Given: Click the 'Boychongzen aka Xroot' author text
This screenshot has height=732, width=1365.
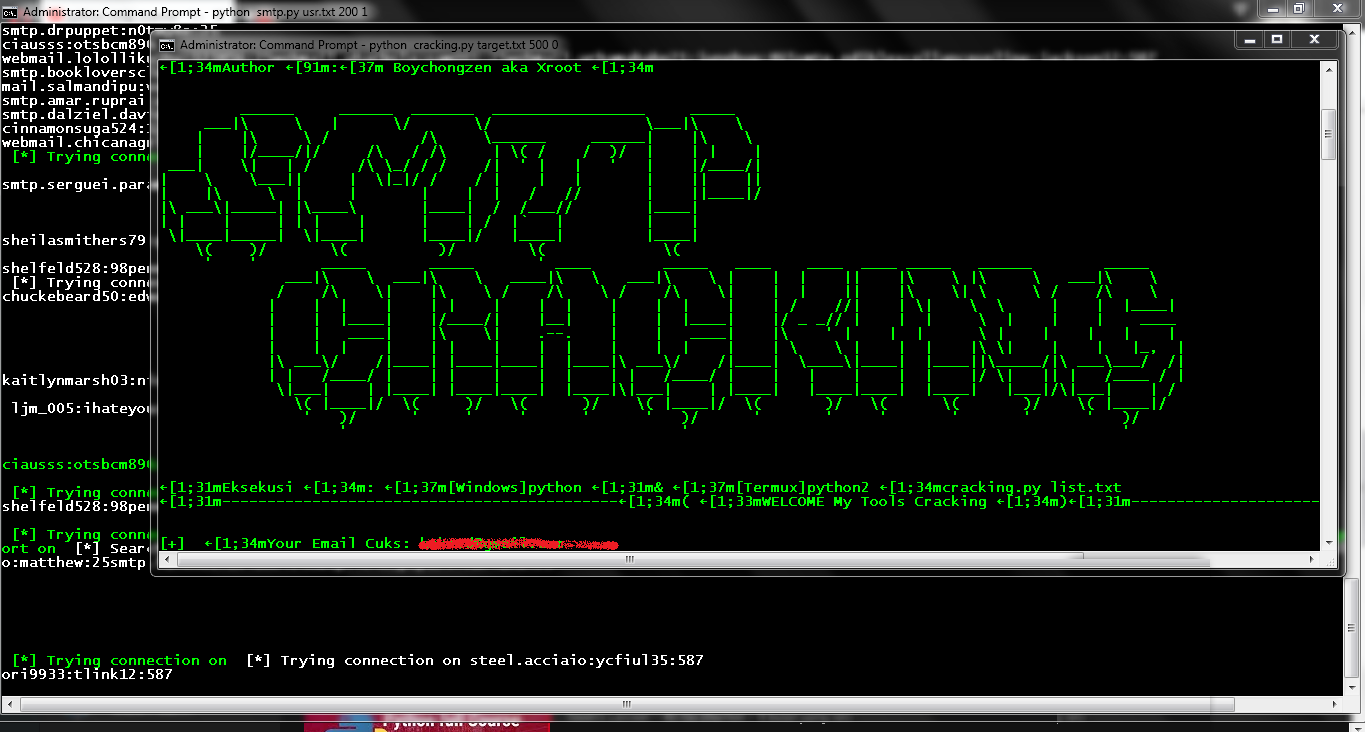Looking at the screenshot, I should coord(486,67).
